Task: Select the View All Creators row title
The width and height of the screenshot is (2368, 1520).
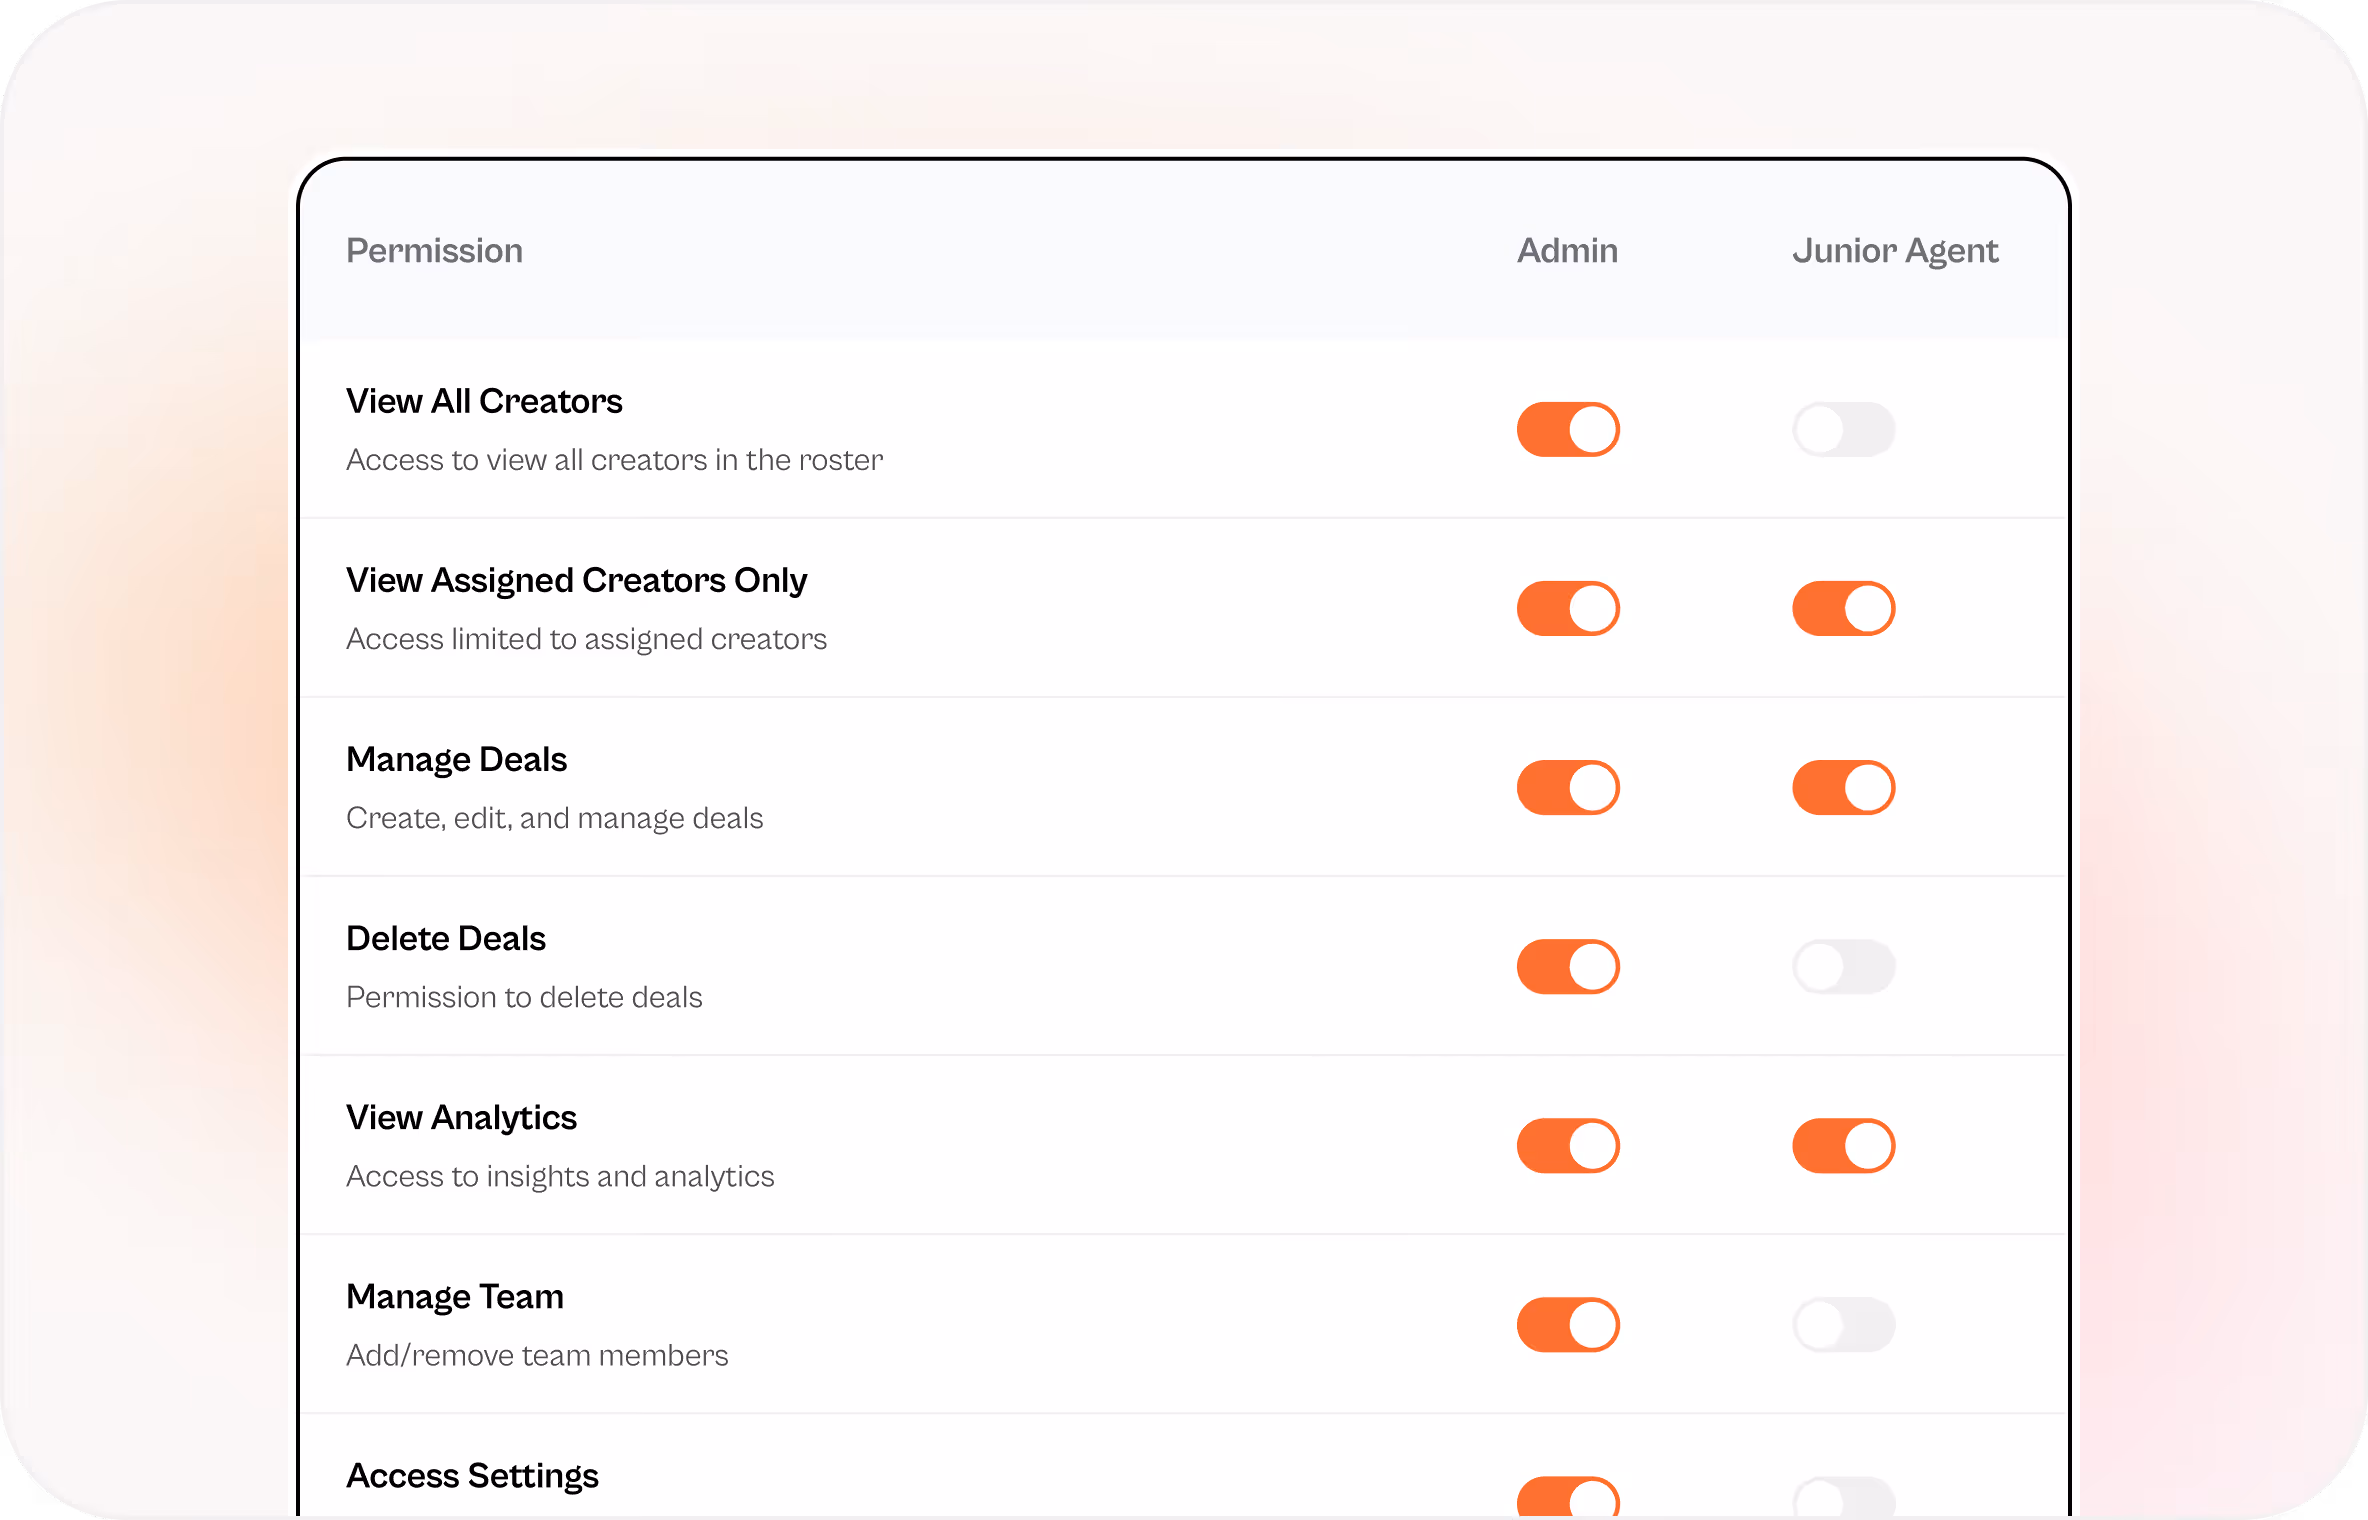Action: 484,401
